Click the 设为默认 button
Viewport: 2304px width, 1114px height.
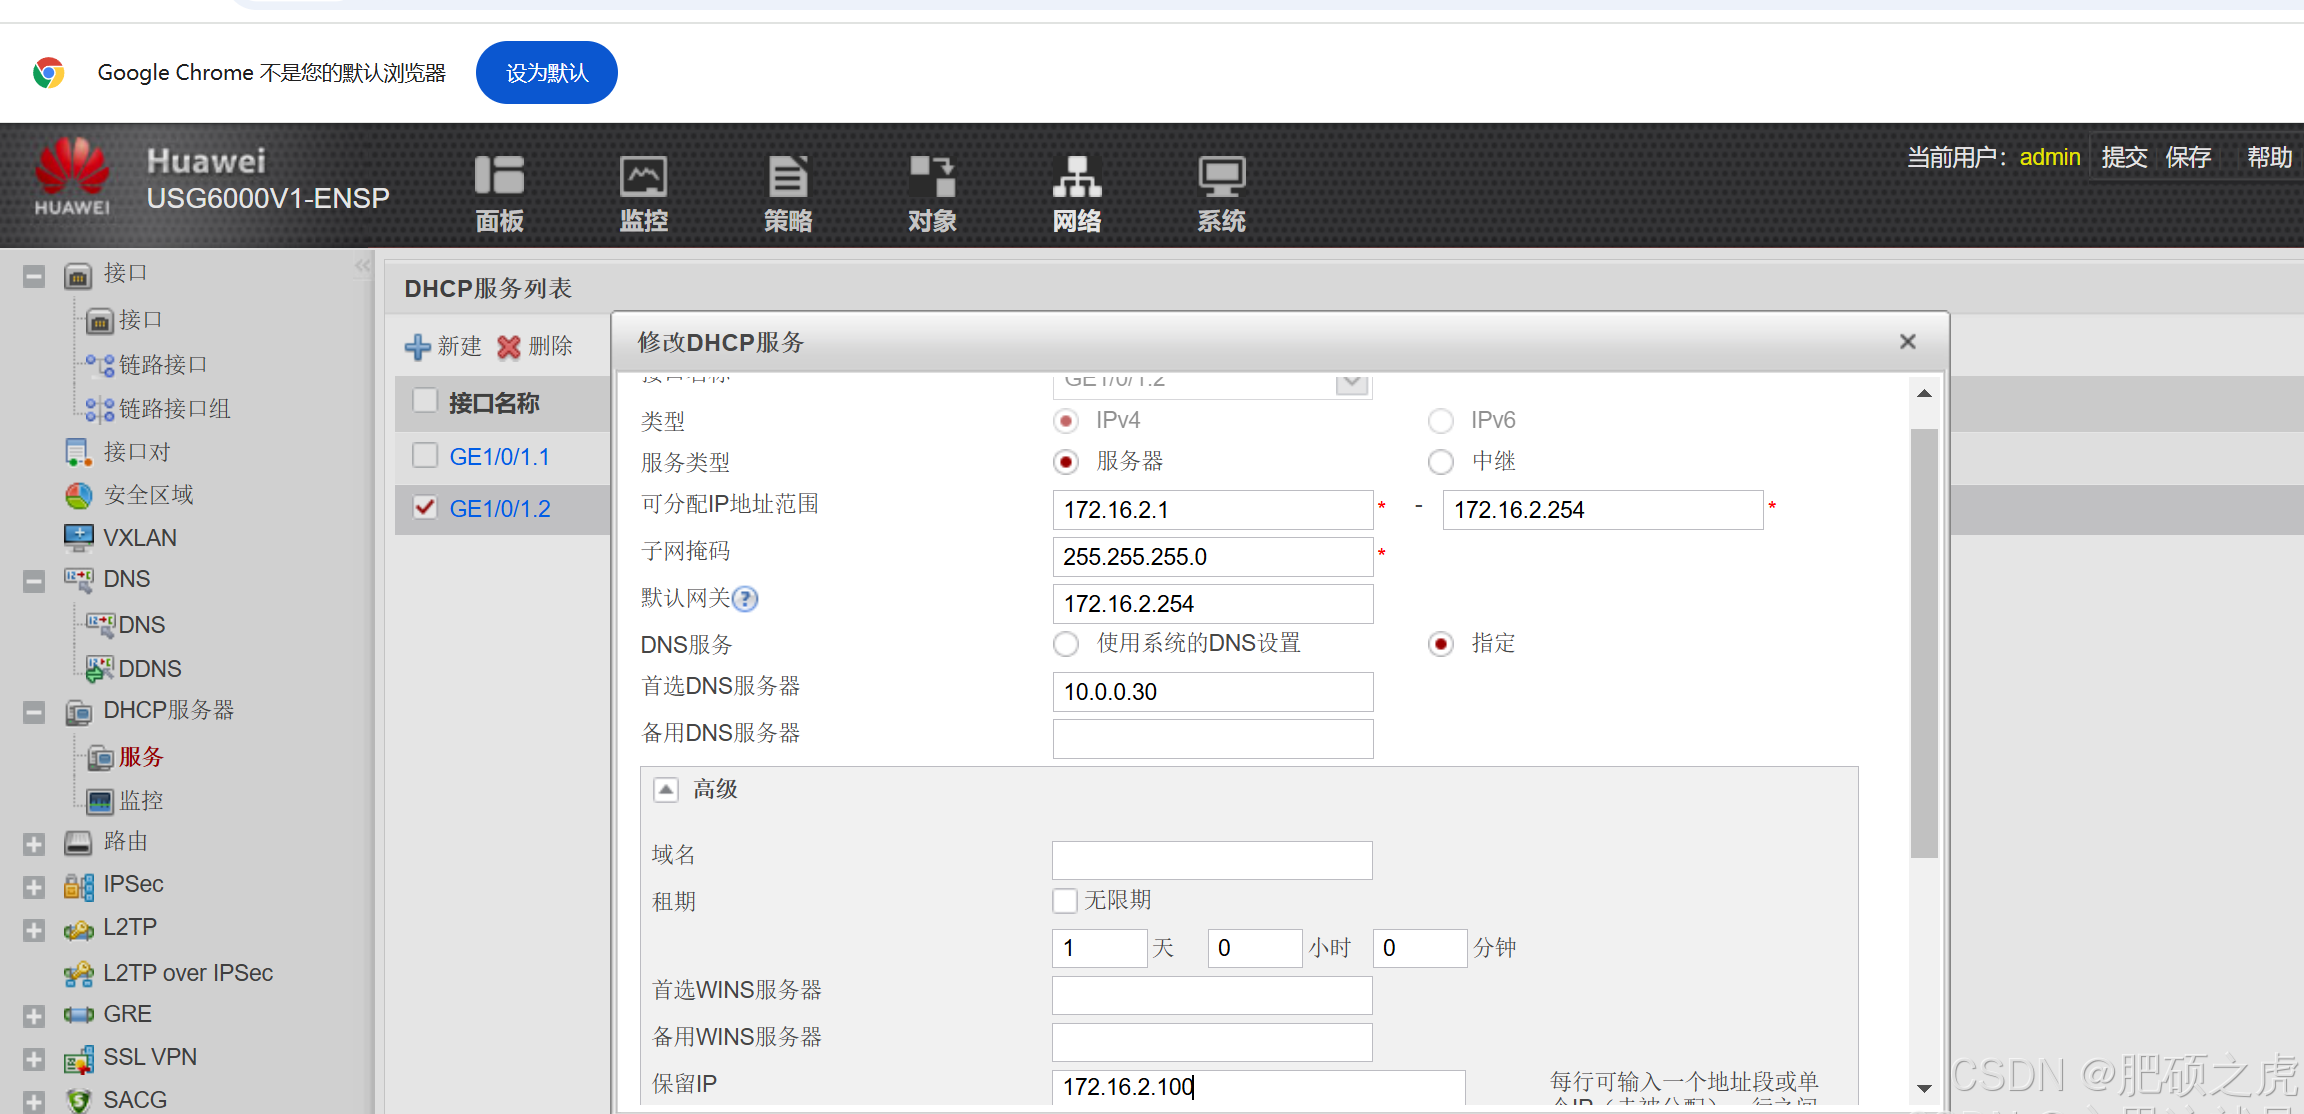click(x=546, y=72)
